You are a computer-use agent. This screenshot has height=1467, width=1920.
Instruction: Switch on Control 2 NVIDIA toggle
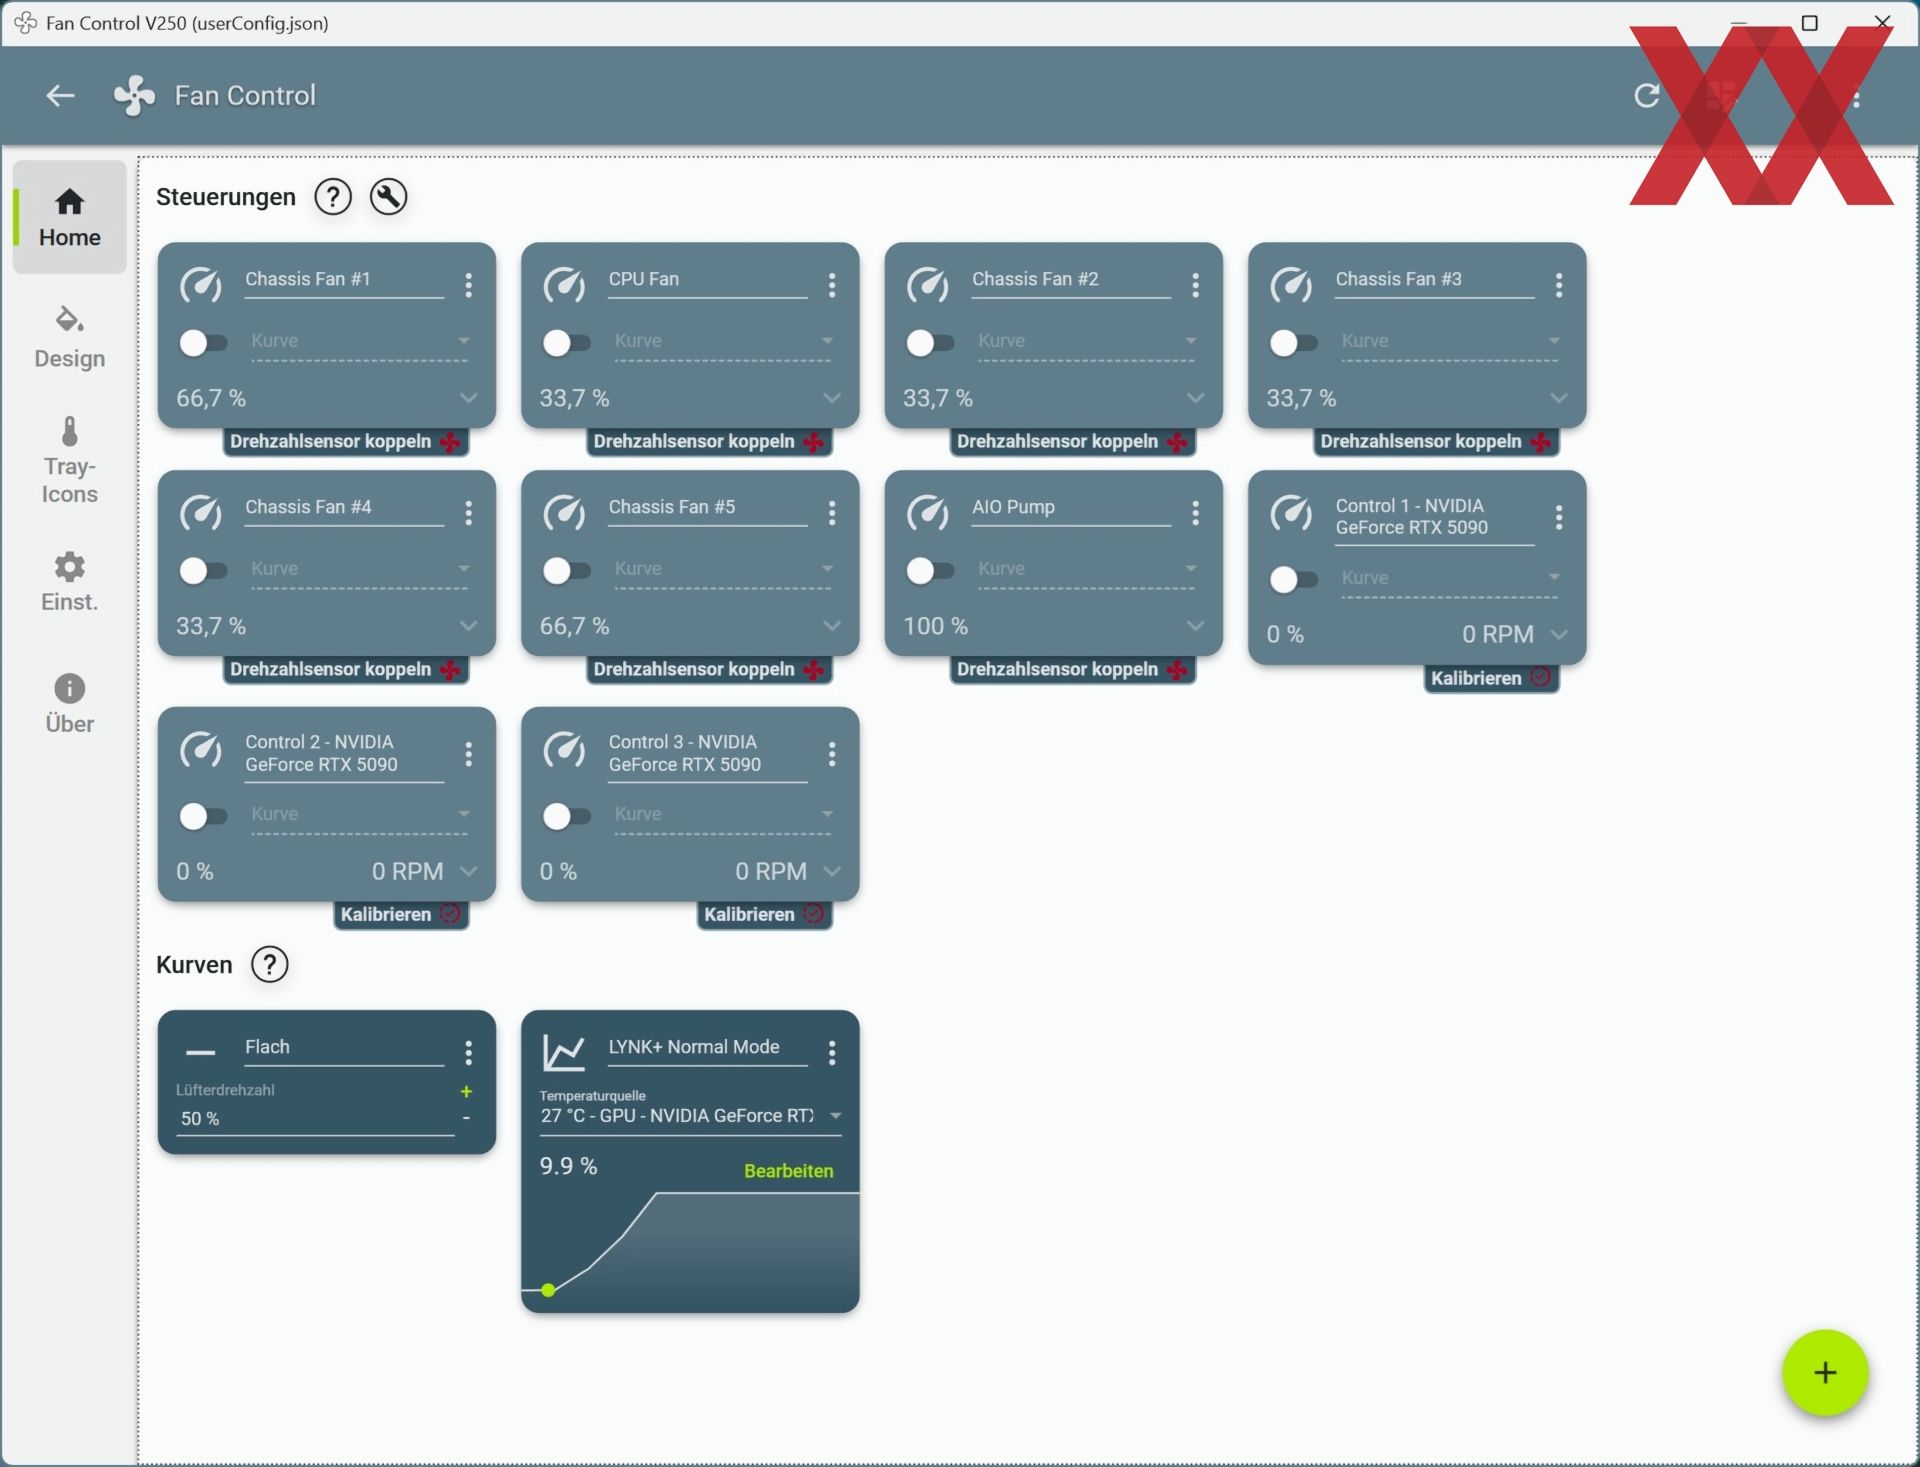[x=203, y=816]
